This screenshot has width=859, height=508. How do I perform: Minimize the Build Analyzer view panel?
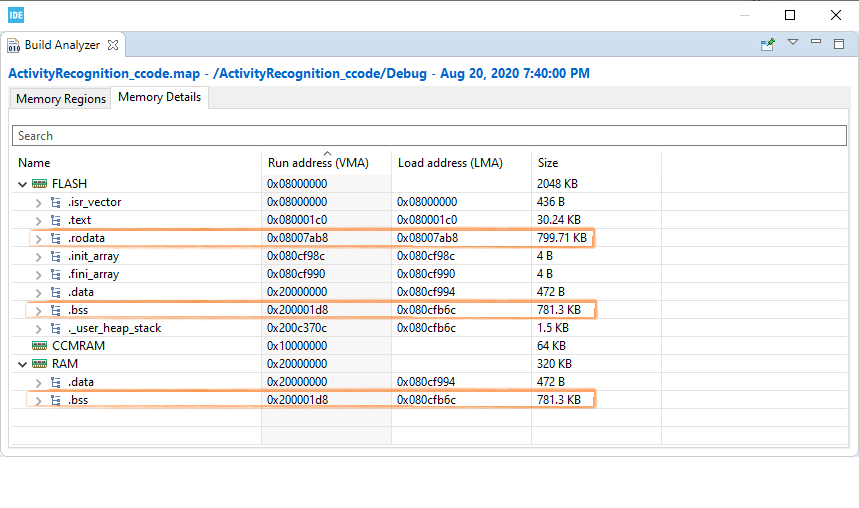(816, 43)
